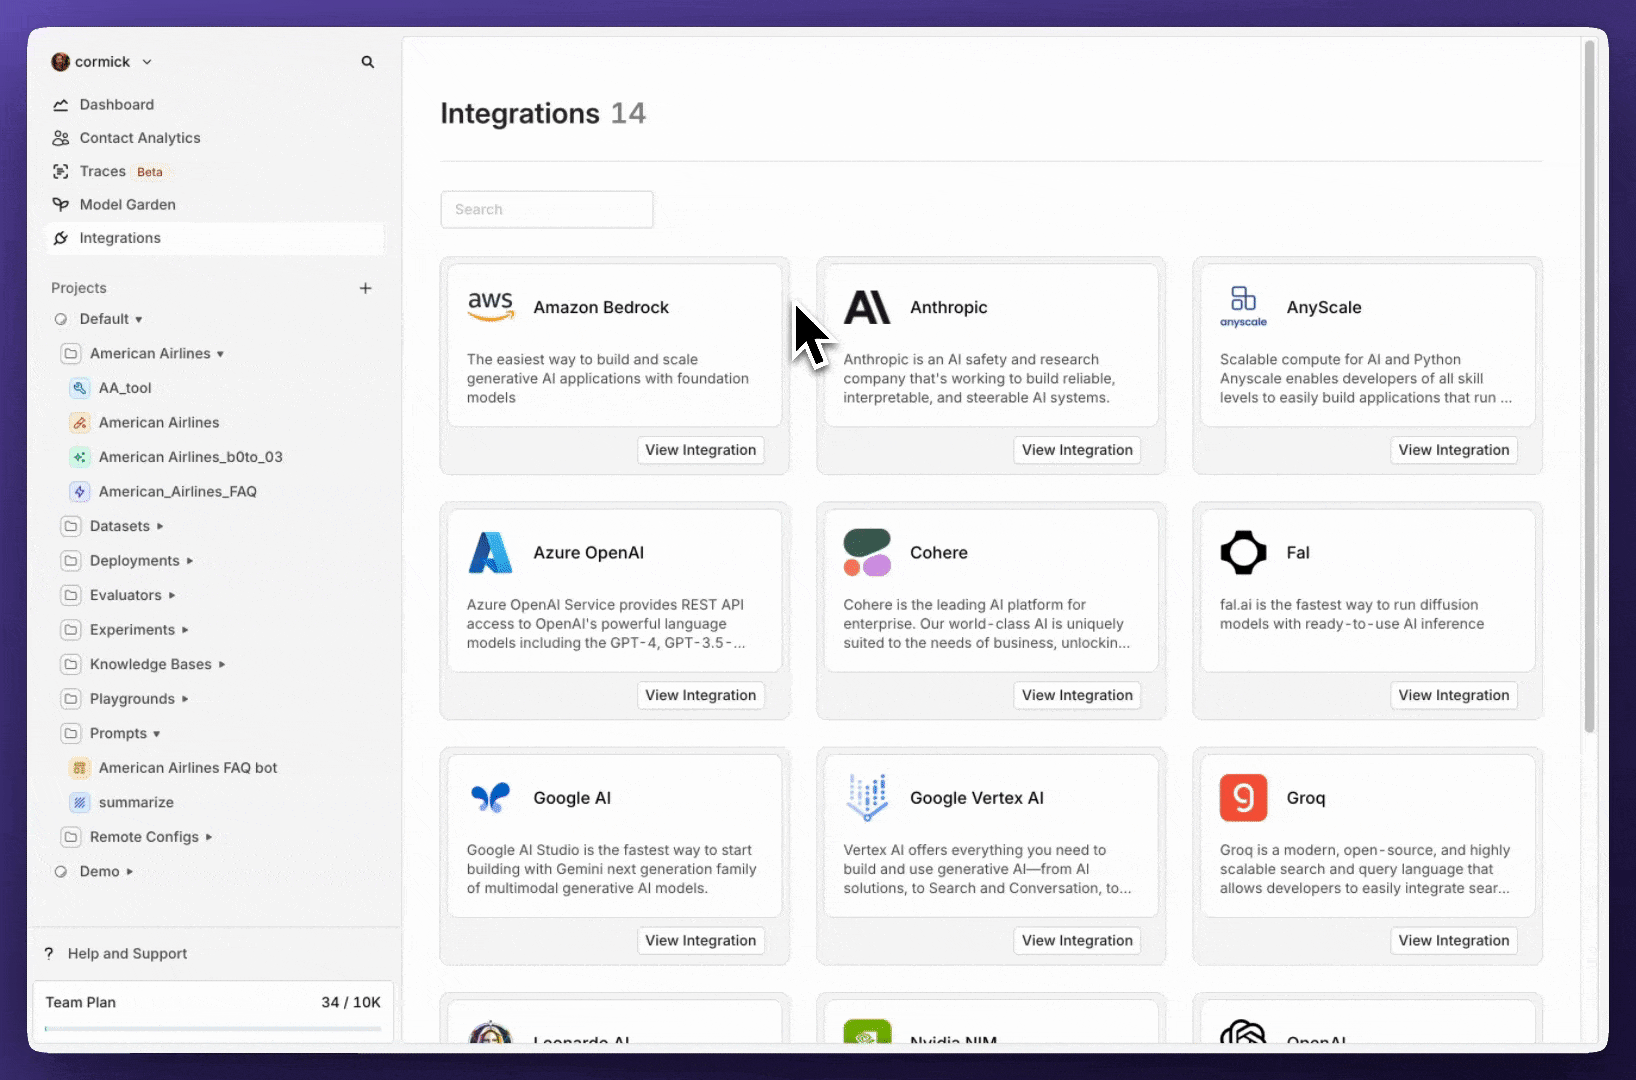View Integration for Google Vertex AI
The height and width of the screenshot is (1080, 1636).
pyautogui.click(x=1077, y=940)
